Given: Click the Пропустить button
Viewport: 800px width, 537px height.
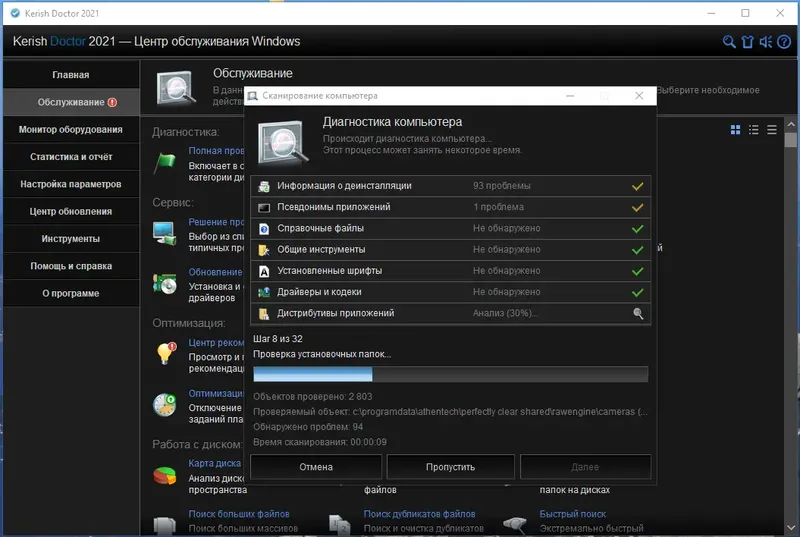Looking at the screenshot, I should (451, 467).
